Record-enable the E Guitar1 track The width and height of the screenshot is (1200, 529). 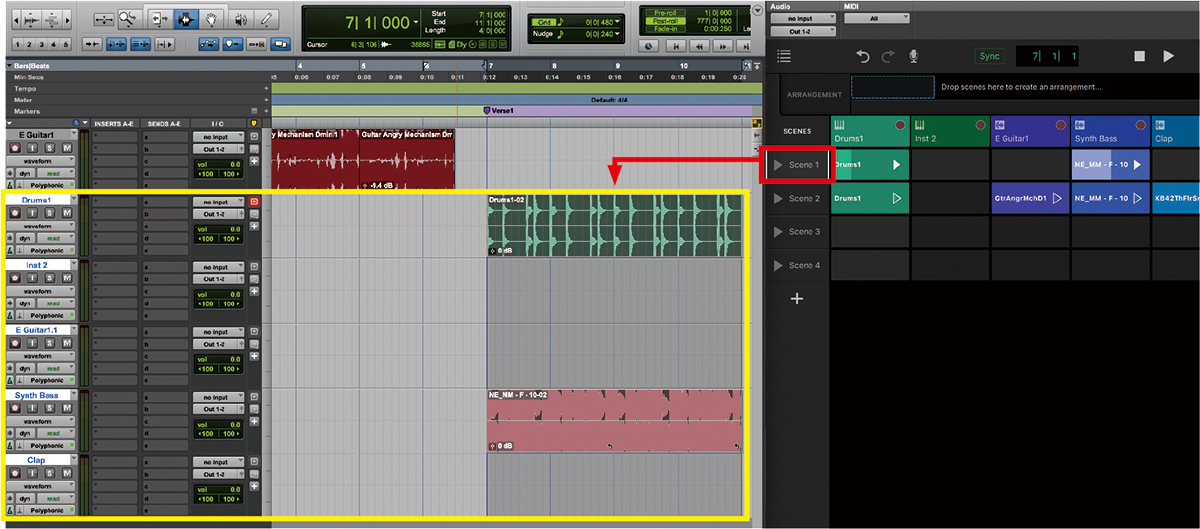15,147
